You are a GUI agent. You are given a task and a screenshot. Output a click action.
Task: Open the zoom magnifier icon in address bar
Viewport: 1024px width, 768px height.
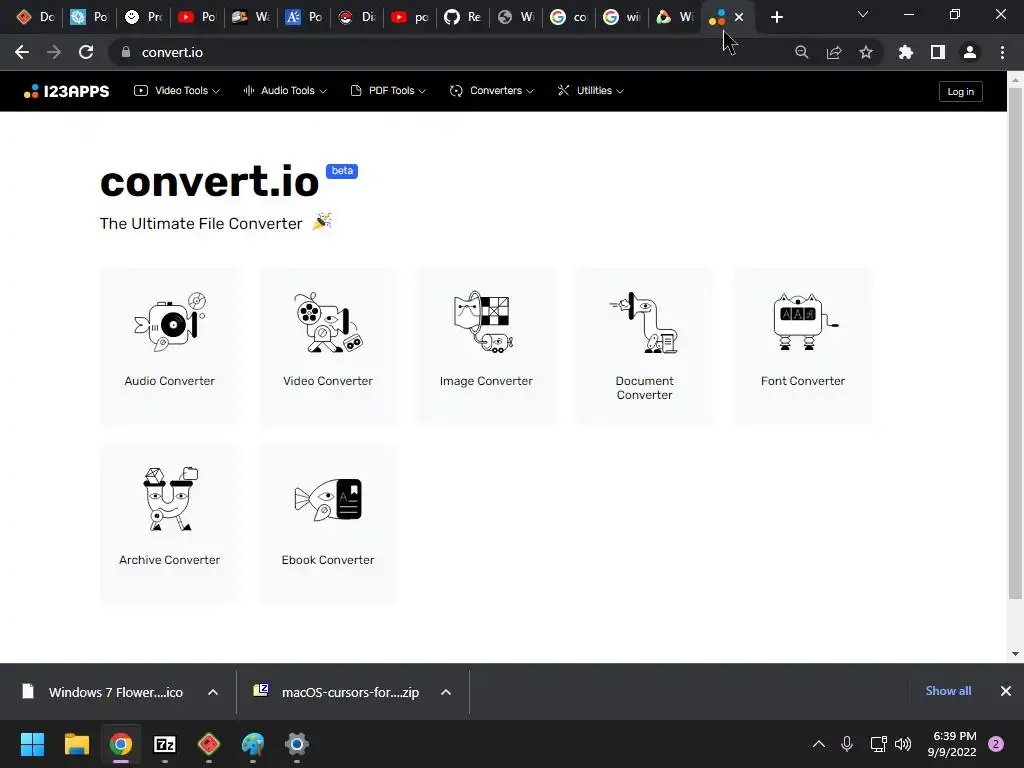pyautogui.click(x=801, y=52)
